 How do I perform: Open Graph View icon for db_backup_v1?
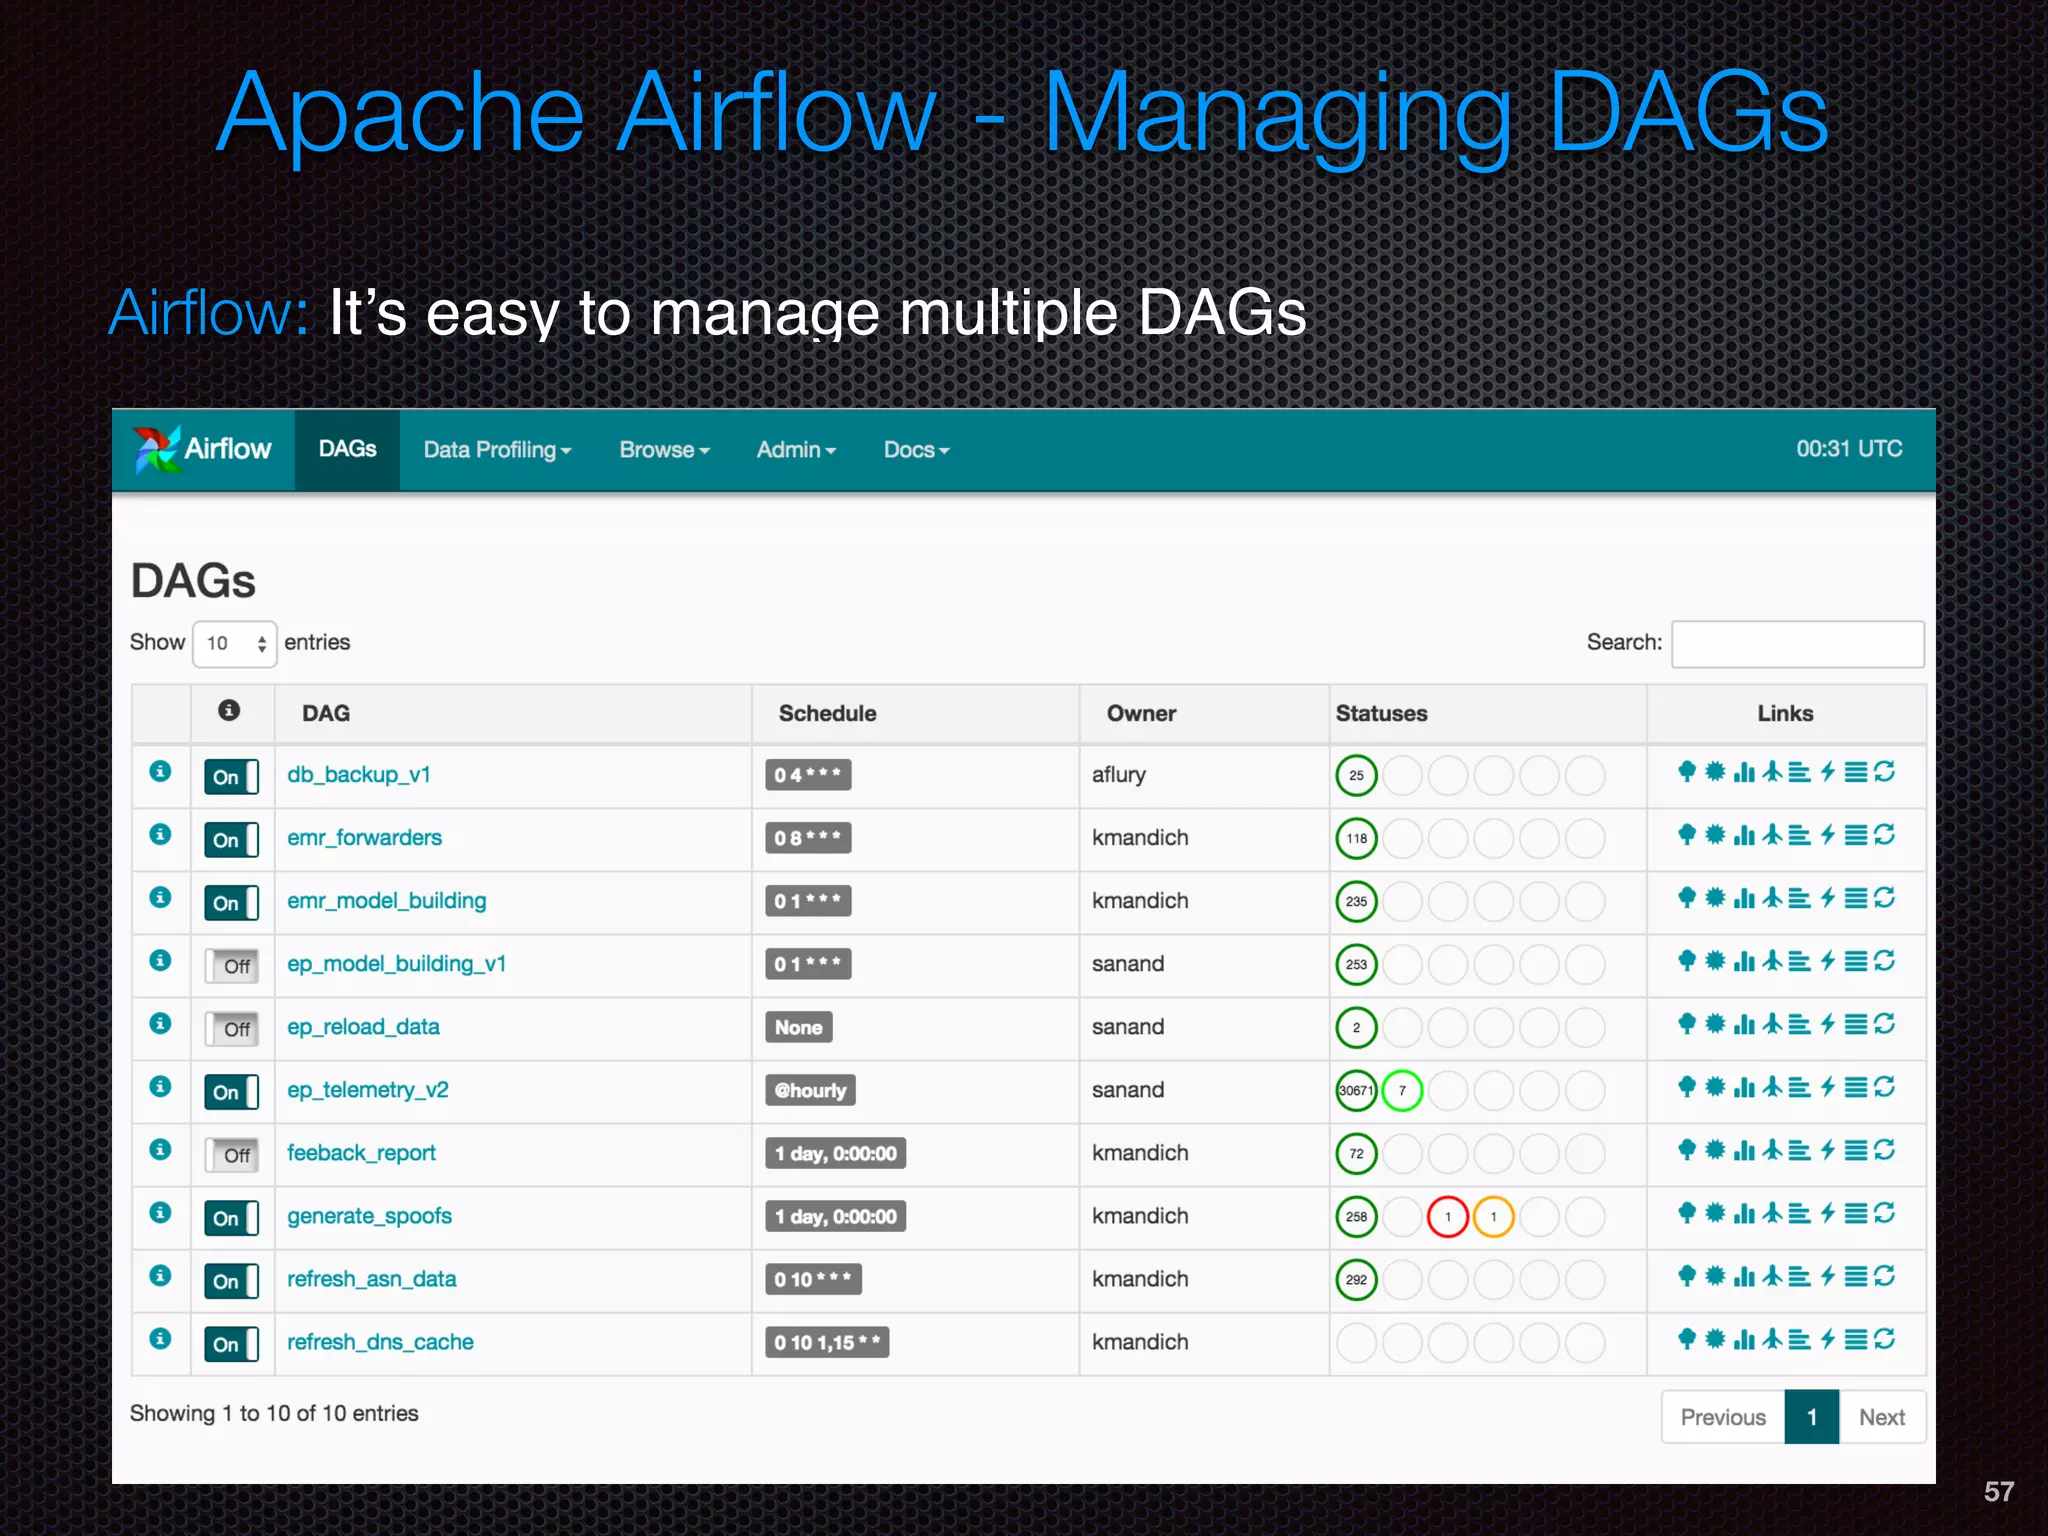point(1715,772)
